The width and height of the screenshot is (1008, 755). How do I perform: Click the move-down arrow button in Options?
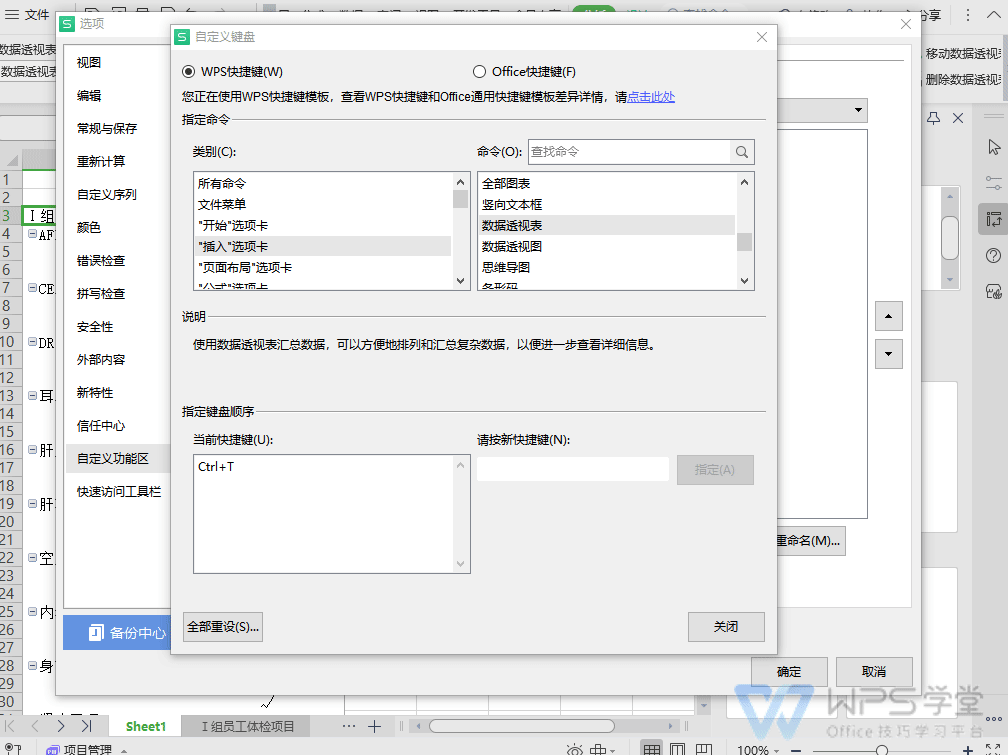point(888,354)
